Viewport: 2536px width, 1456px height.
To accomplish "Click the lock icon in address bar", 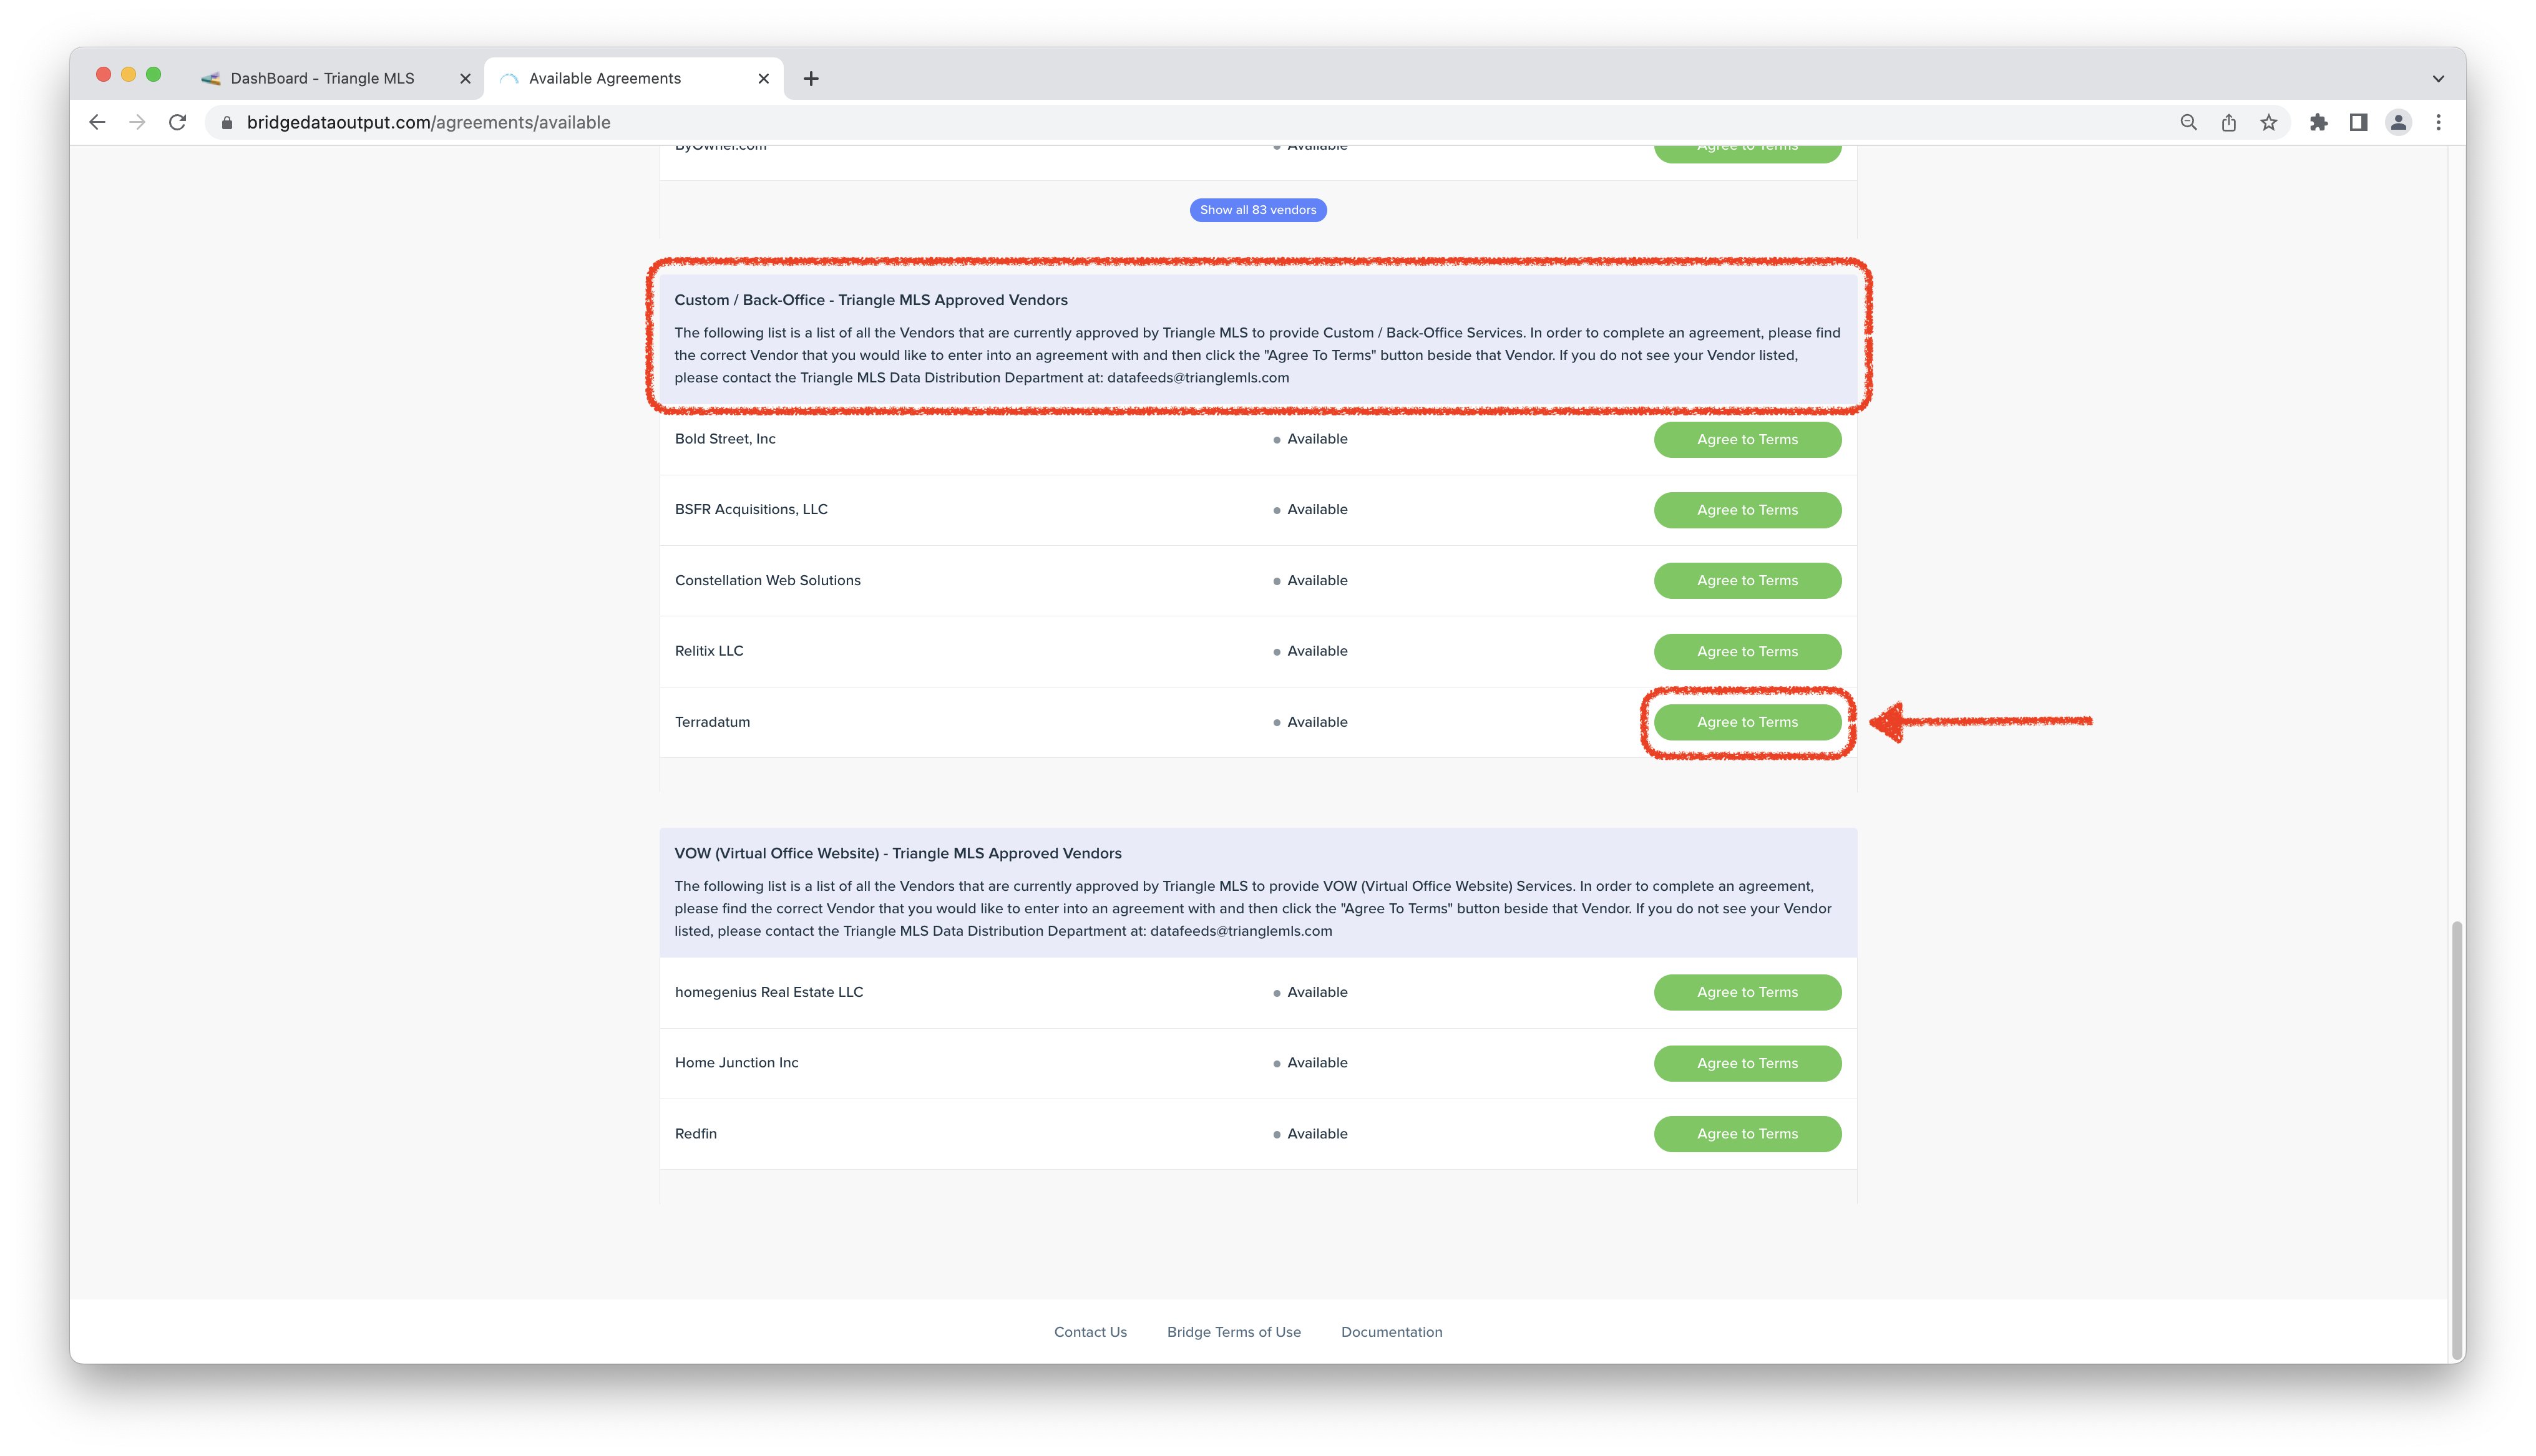I will [x=227, y=122].
